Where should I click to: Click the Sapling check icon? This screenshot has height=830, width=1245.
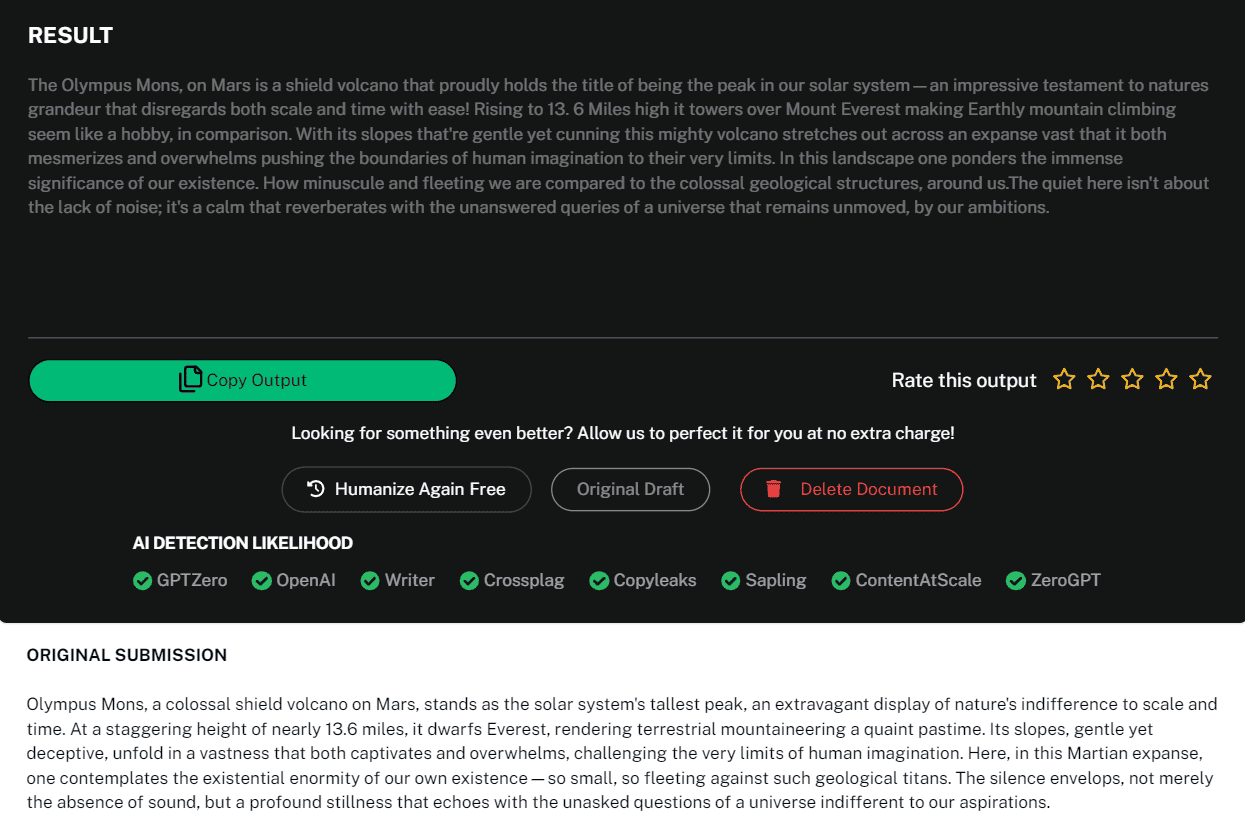coord(731,581)
